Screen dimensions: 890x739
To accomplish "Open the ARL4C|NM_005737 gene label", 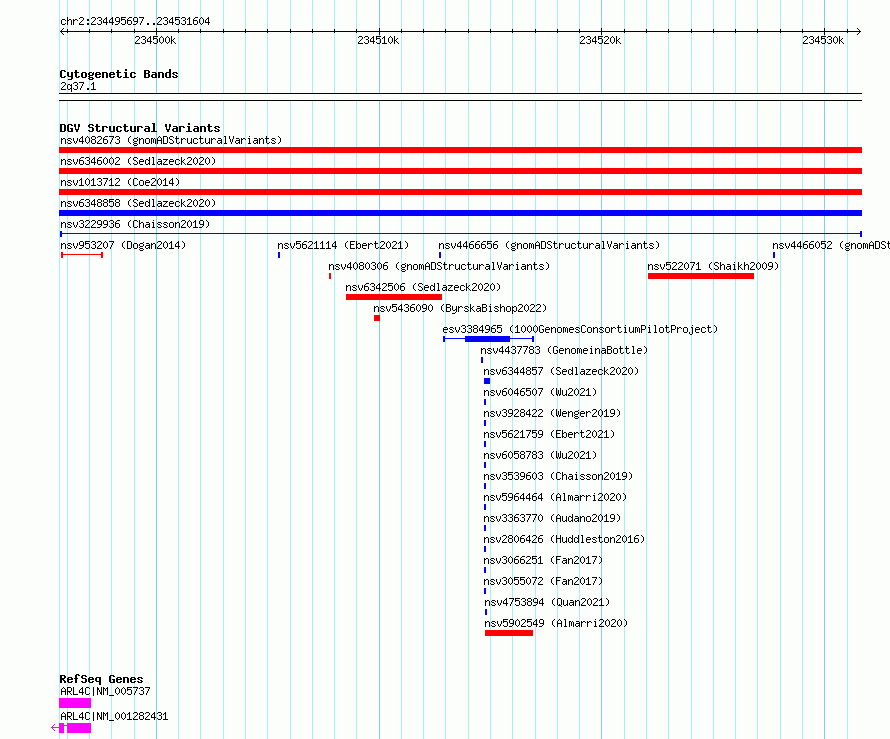I will [x=105, y=691].
